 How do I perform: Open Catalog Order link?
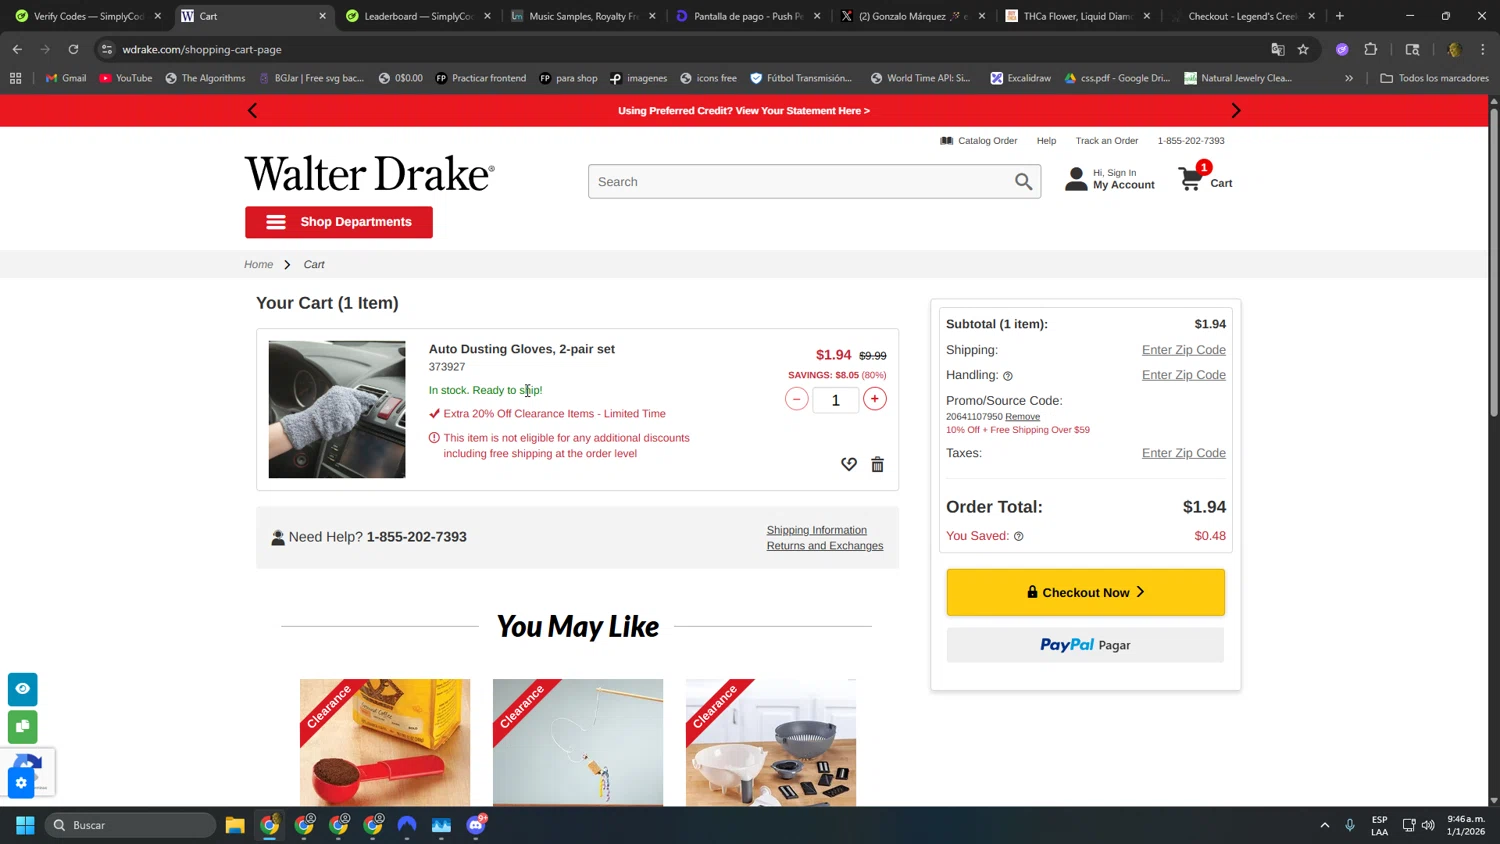979,141
